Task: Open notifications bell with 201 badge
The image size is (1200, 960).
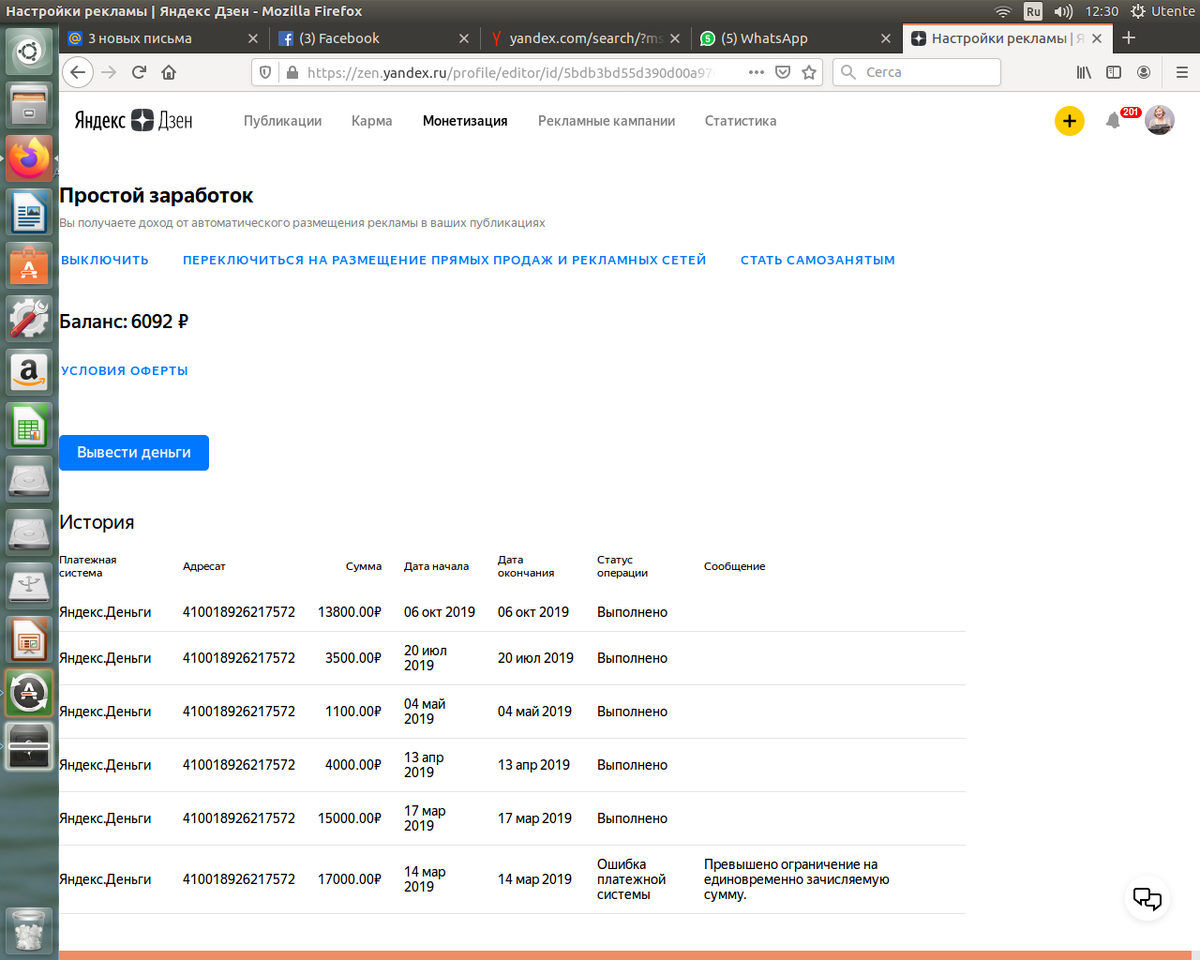Action: [x=1113, y=121]
